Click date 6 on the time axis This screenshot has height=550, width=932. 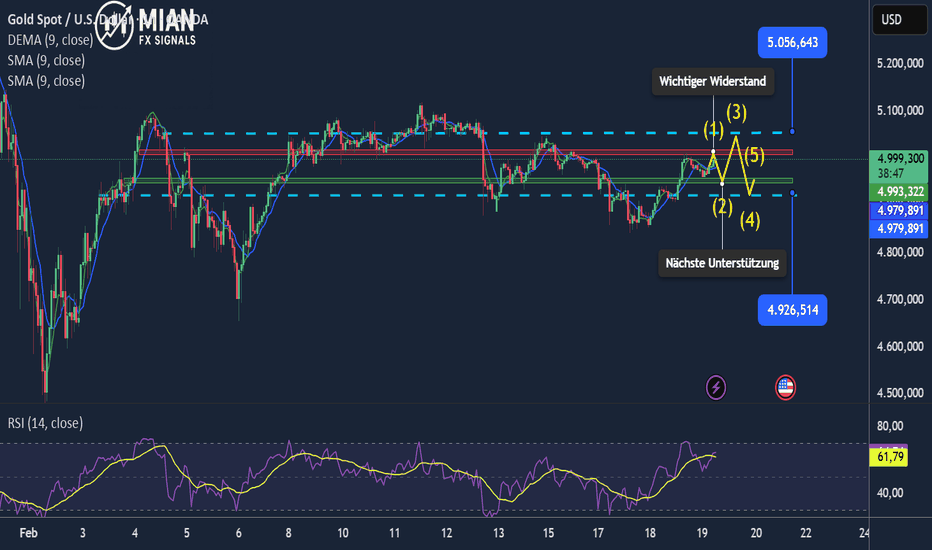coord(238,533)
